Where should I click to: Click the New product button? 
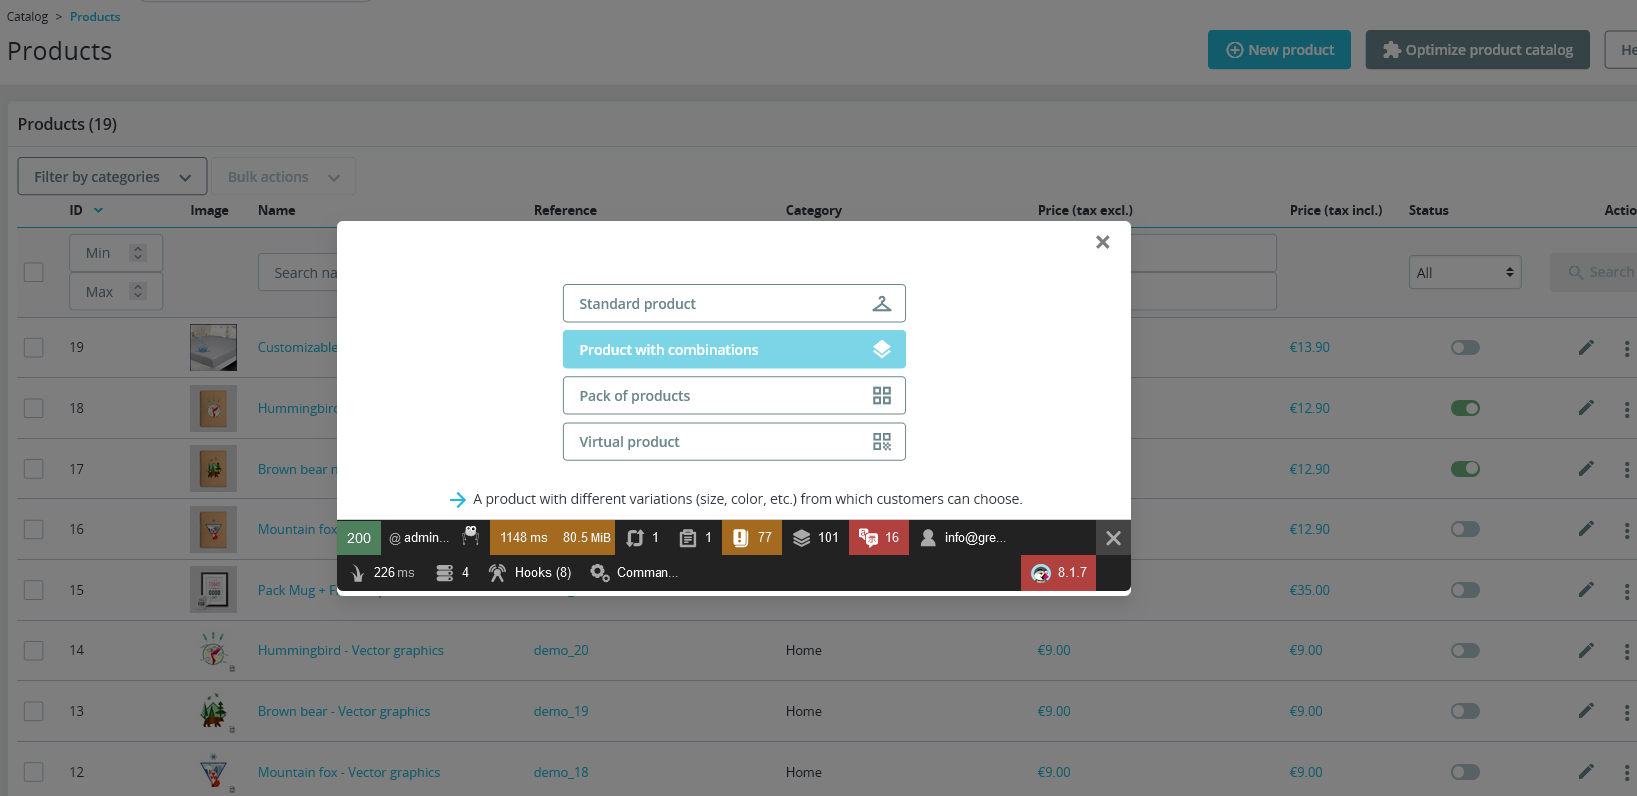(x=1279, y=50)
